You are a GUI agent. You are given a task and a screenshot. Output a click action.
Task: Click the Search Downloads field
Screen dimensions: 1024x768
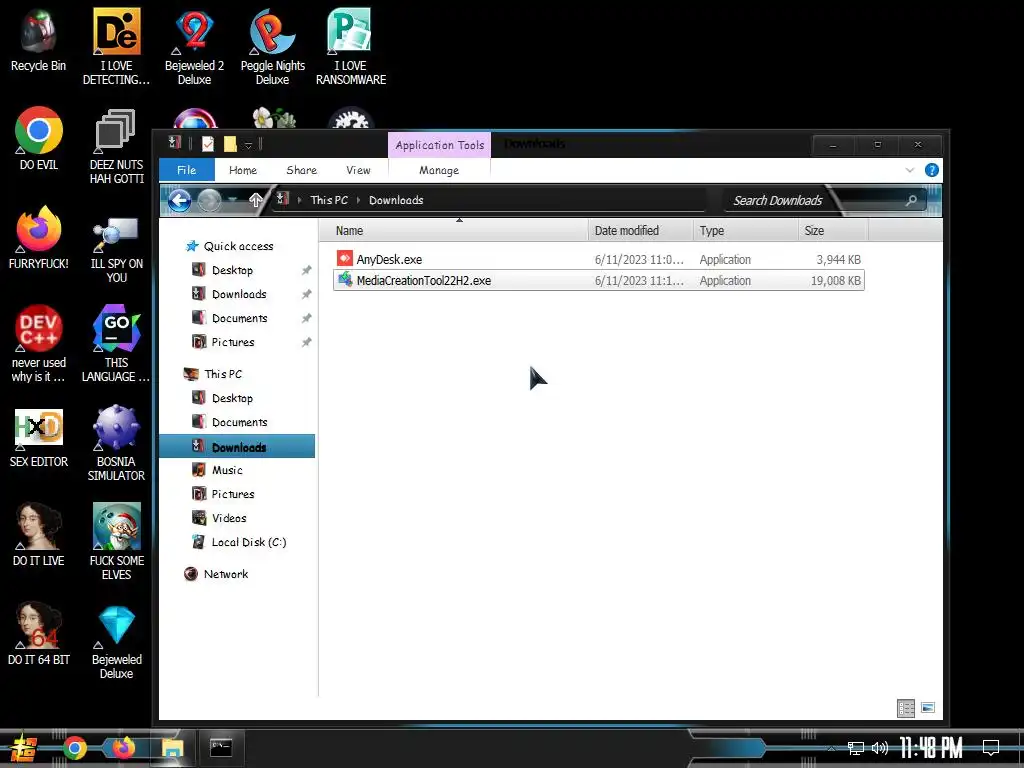[824, 200]
